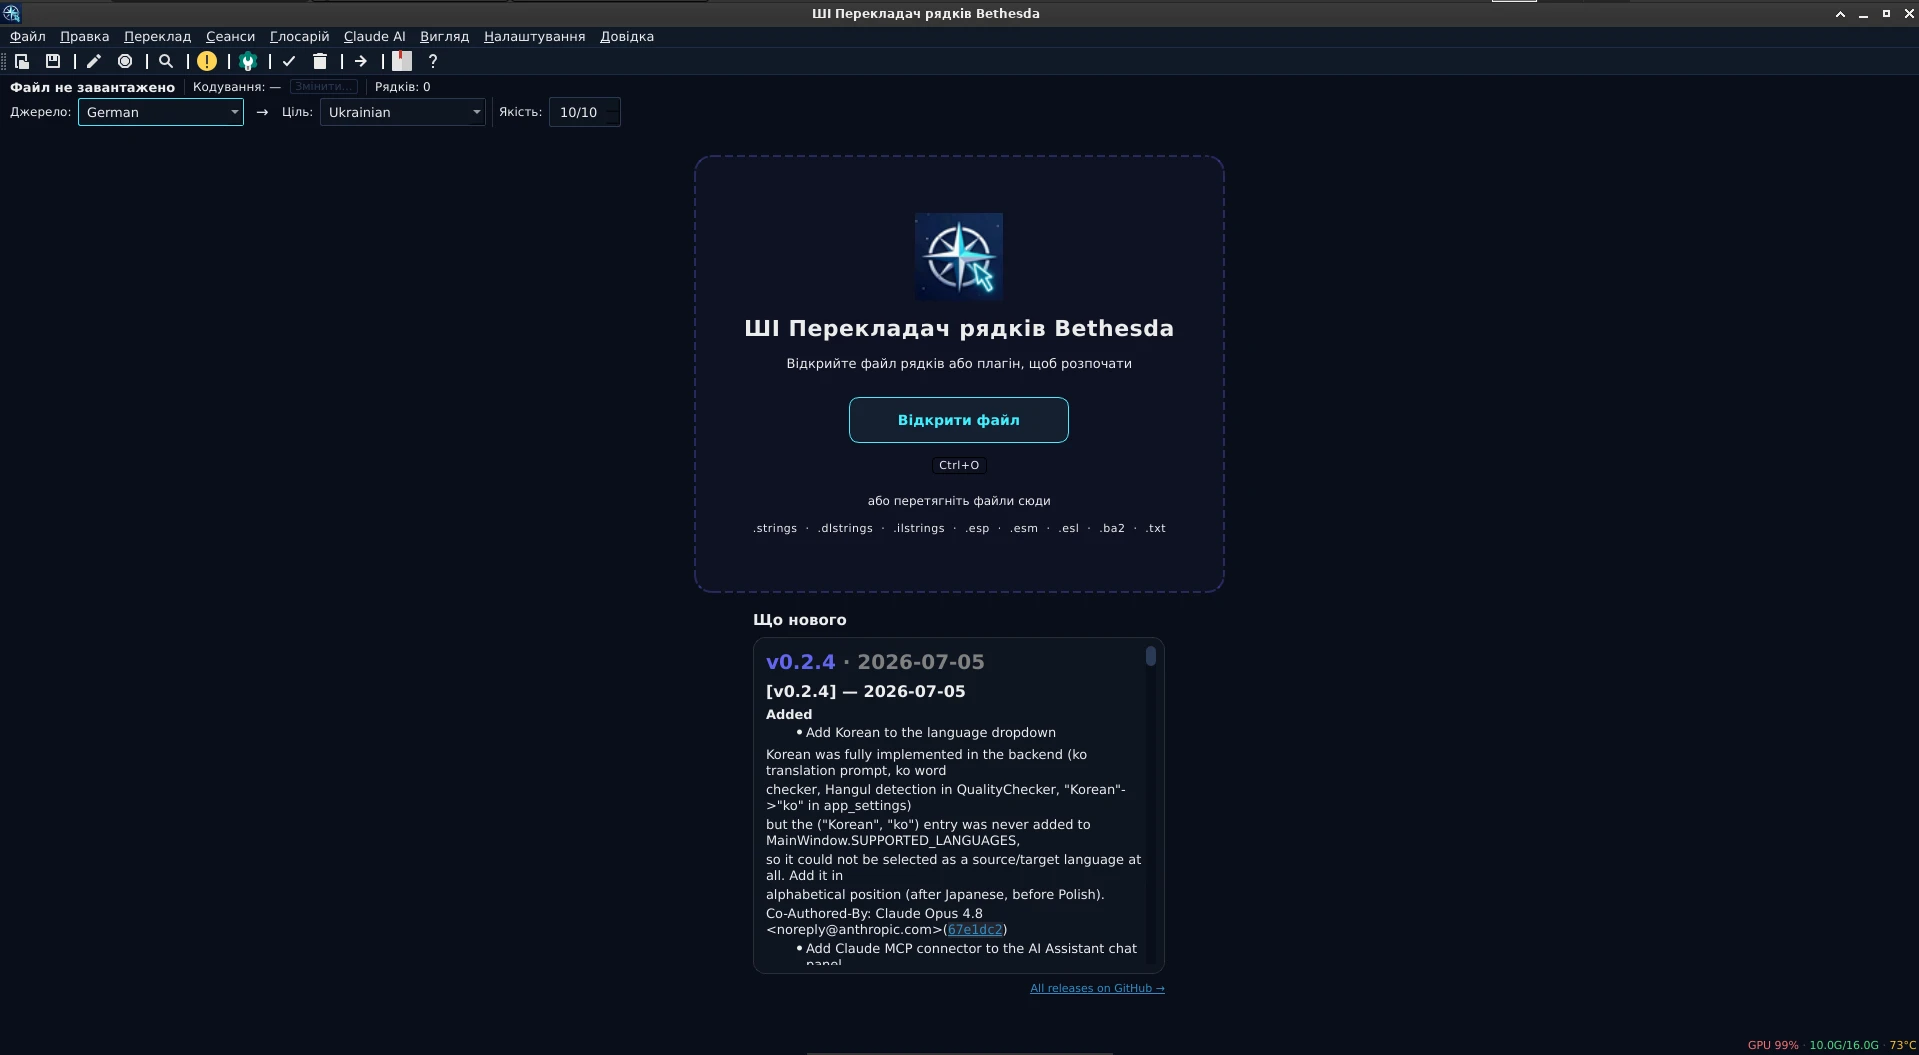Viewport: 1919px width, 1055px height.
Task: Open the Ціль language dropdown showing Ukrainian
Action: click(x=403, y=112)
